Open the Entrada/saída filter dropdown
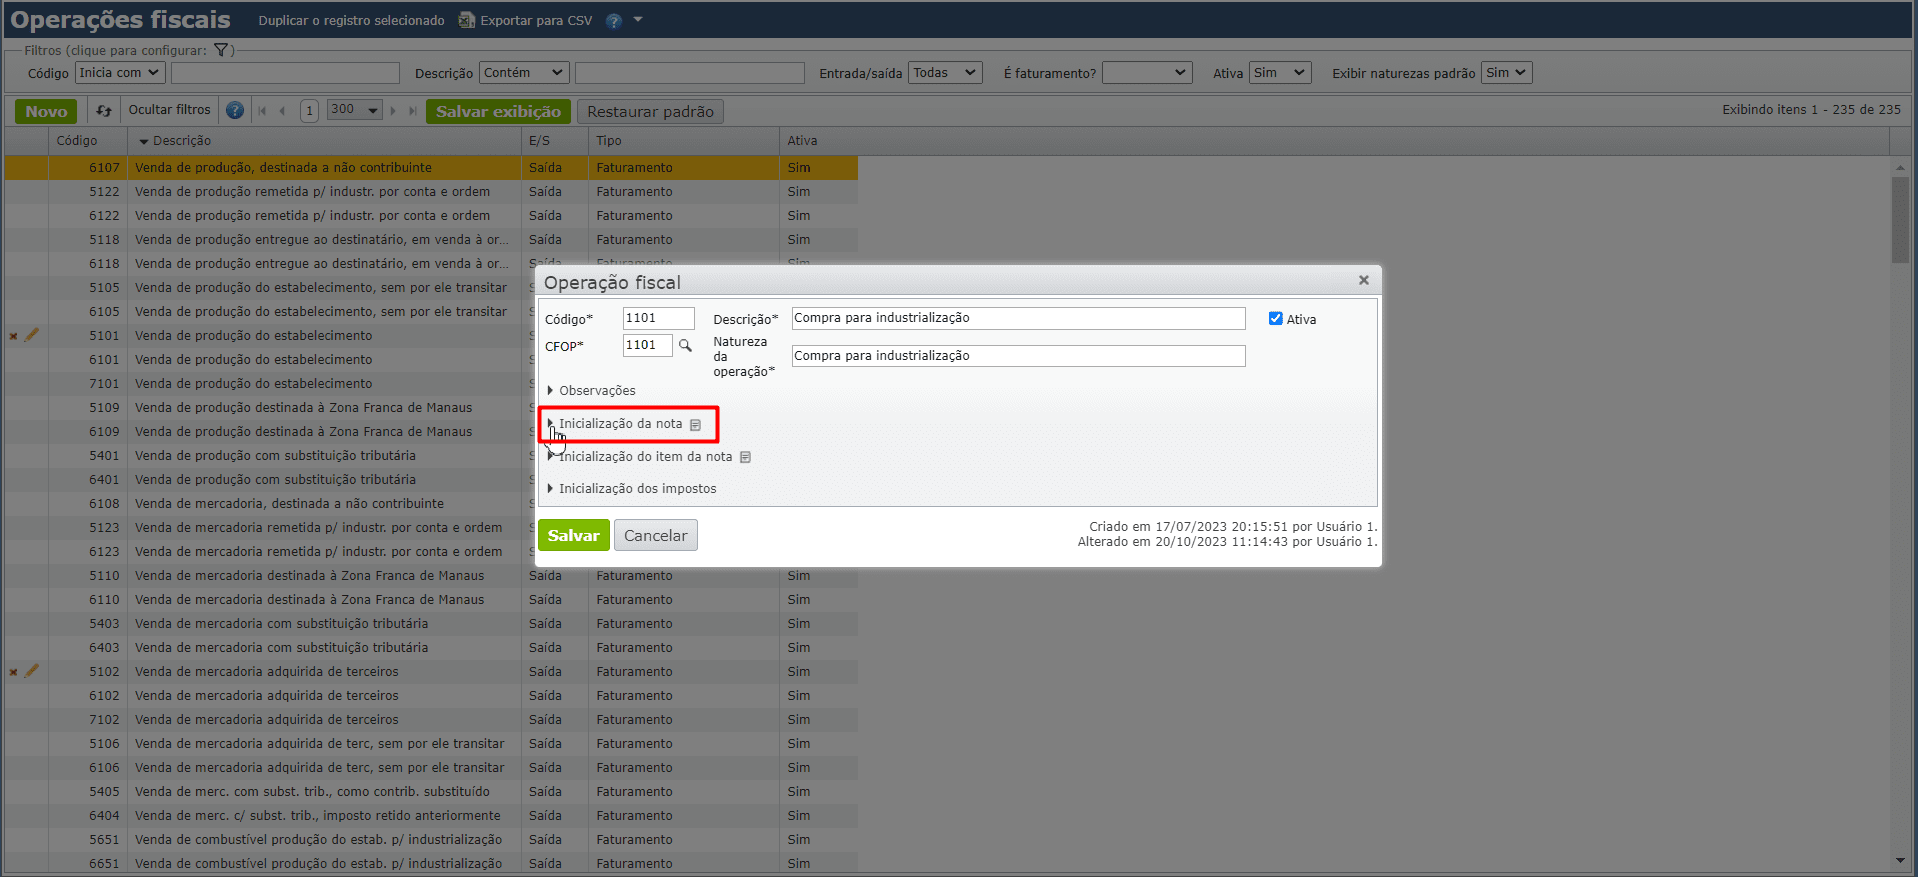The height and width of the screenshot is (877, 1918). coord(945,73)
